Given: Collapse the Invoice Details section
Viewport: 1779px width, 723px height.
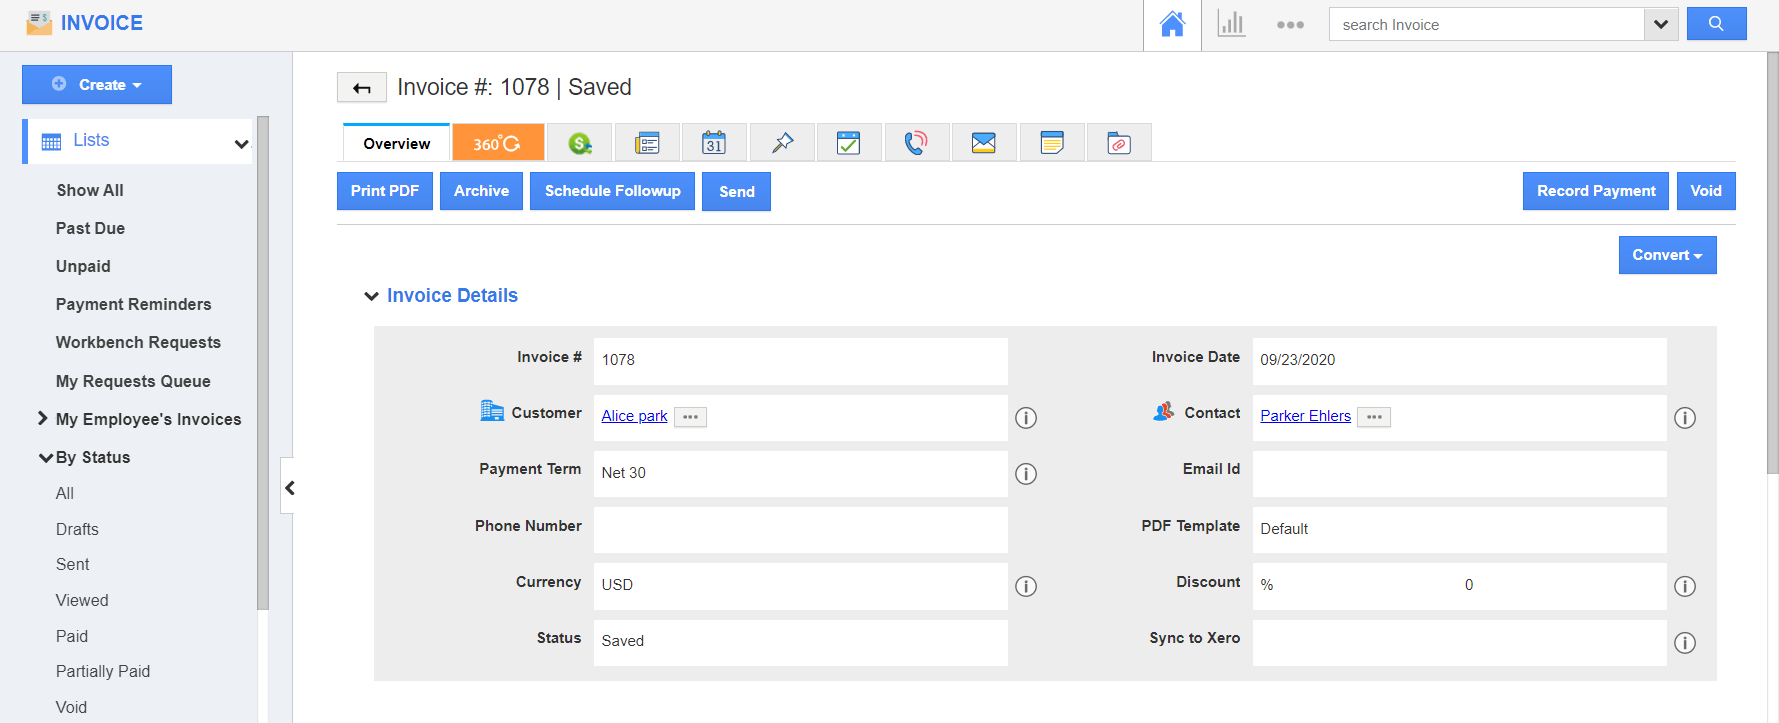Looking at the screenshot, I should [372, 296].
